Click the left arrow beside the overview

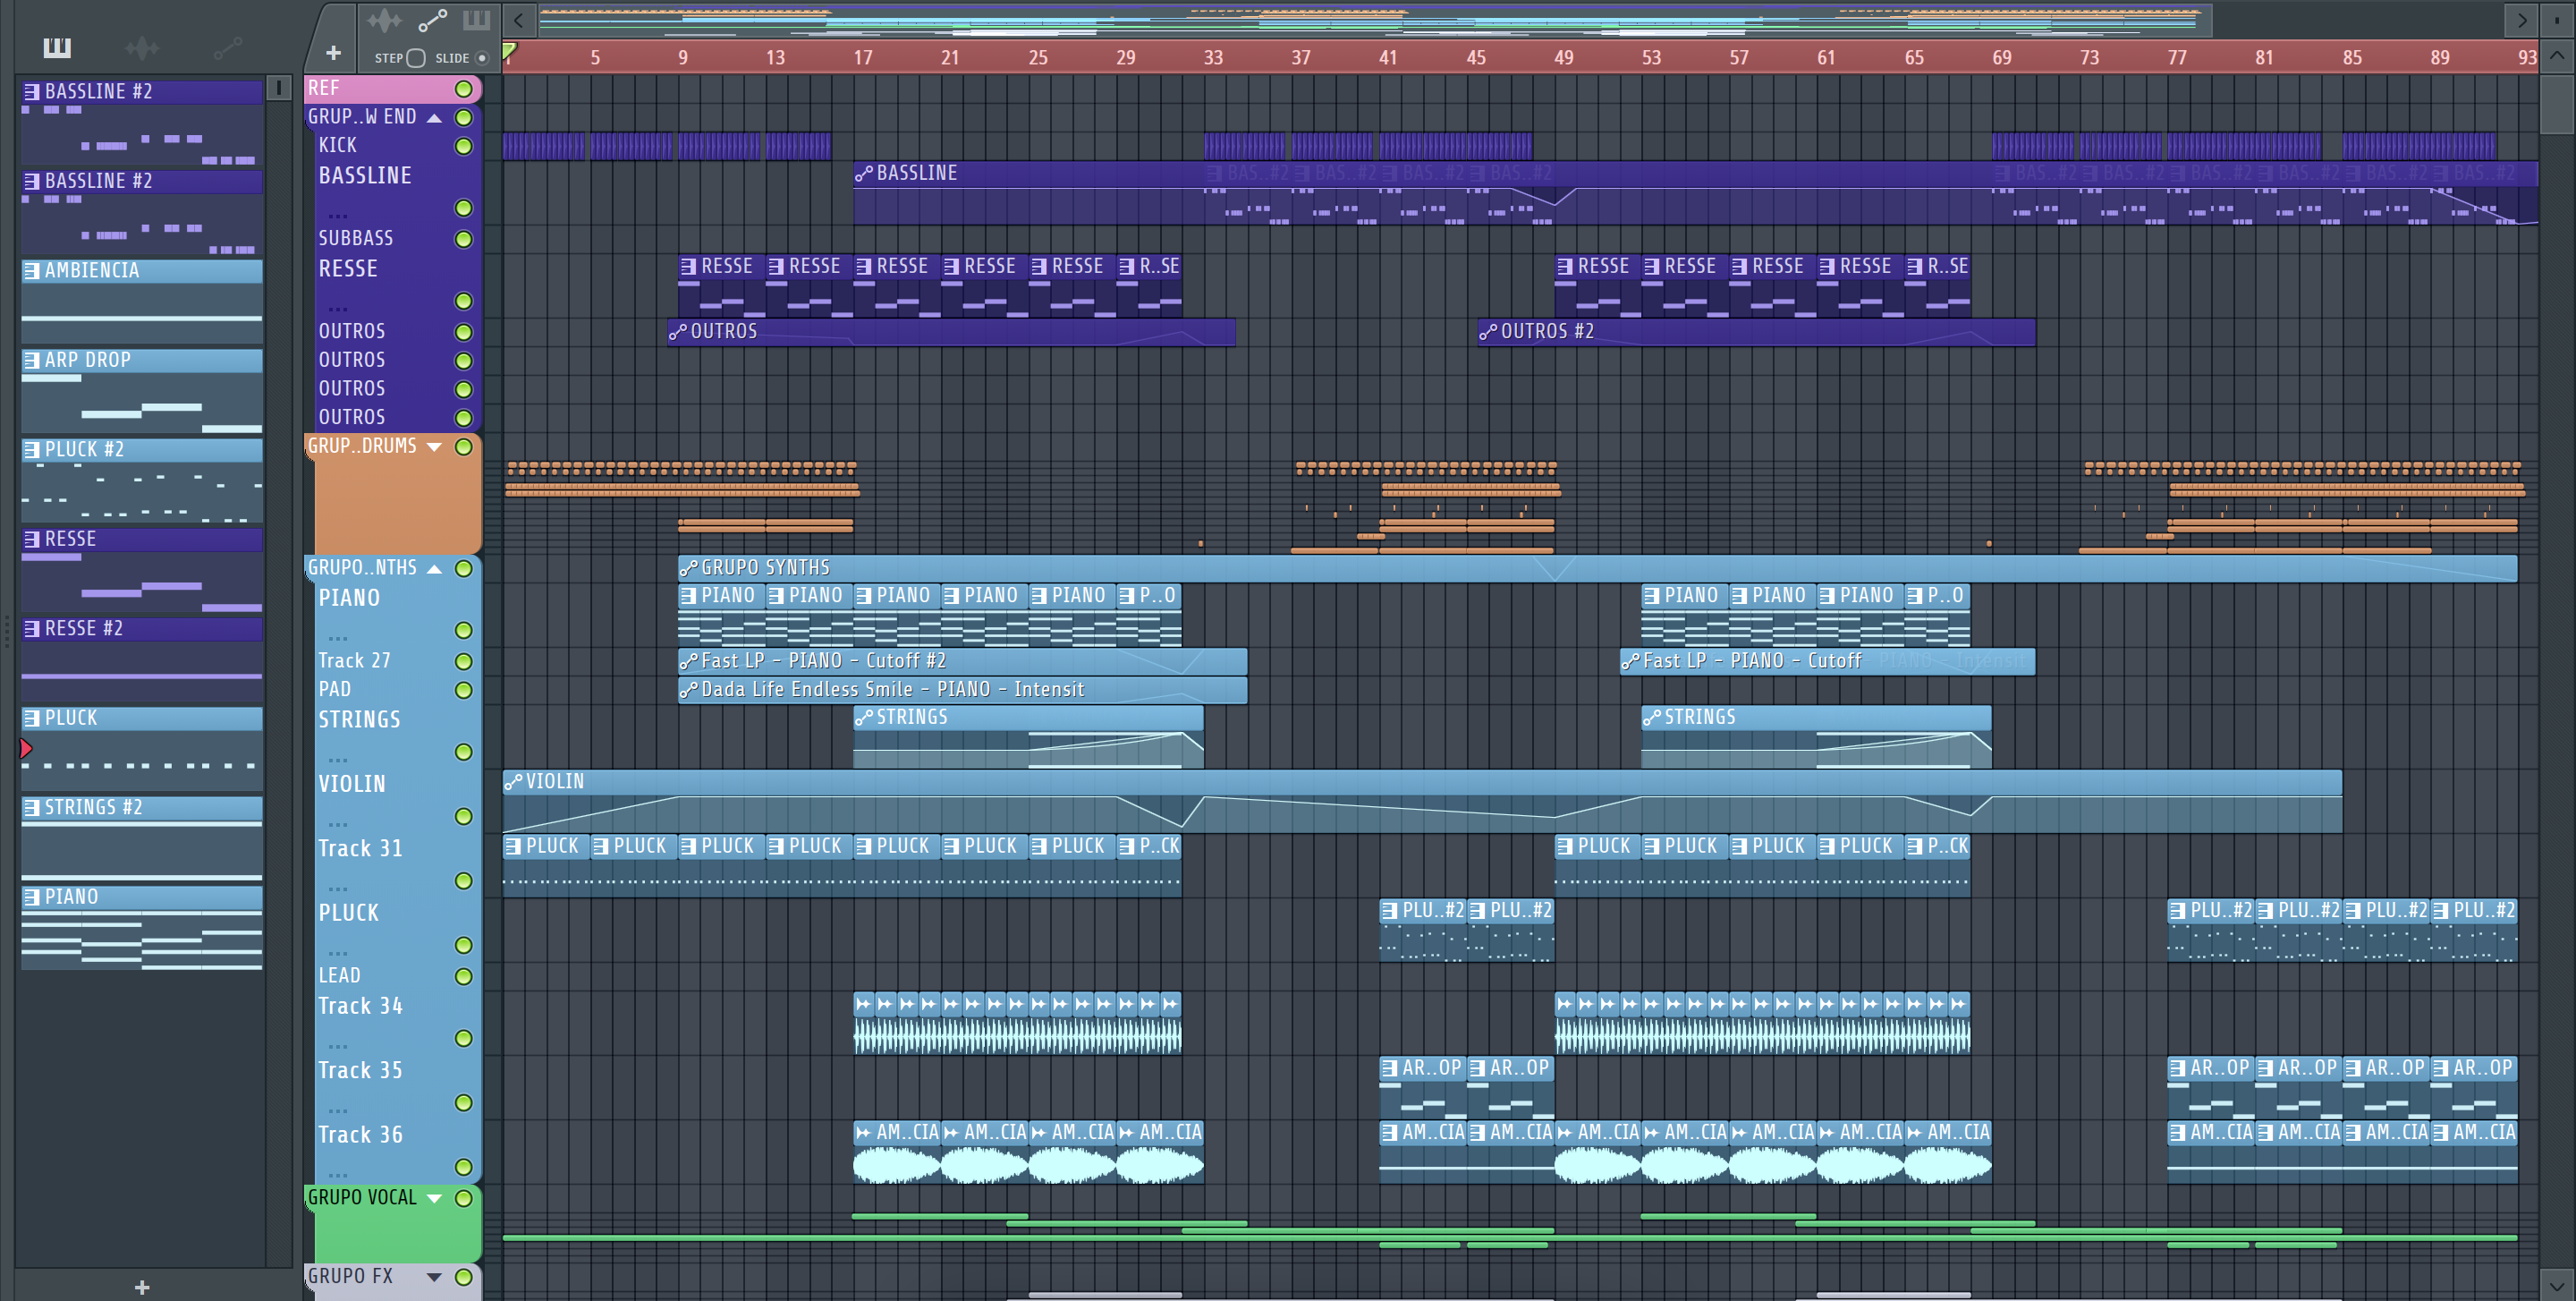coord(518,20)
